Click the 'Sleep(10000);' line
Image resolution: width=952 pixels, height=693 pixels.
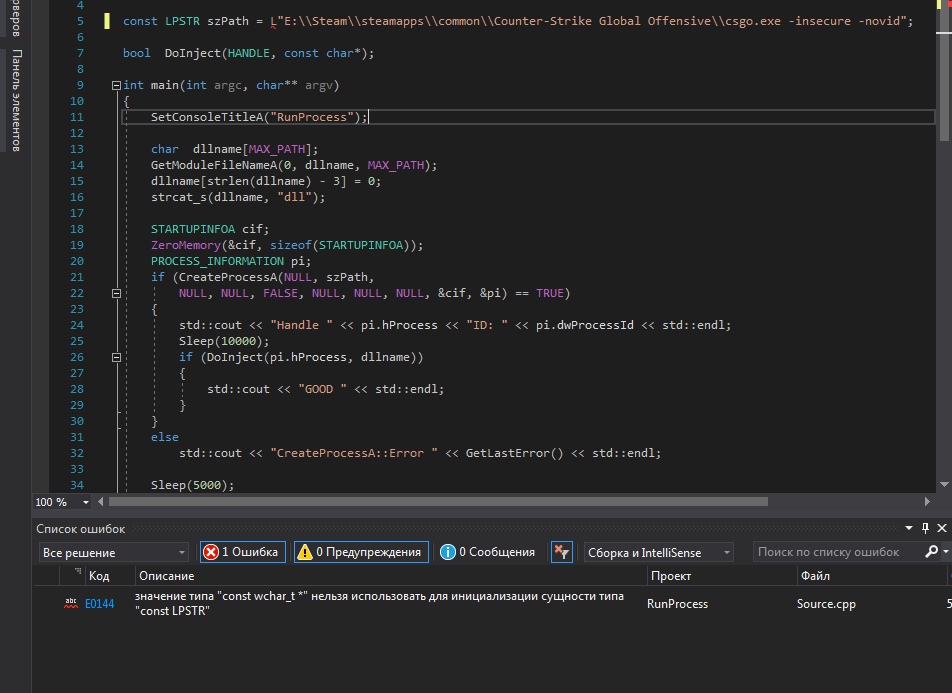tap(224, 341)
